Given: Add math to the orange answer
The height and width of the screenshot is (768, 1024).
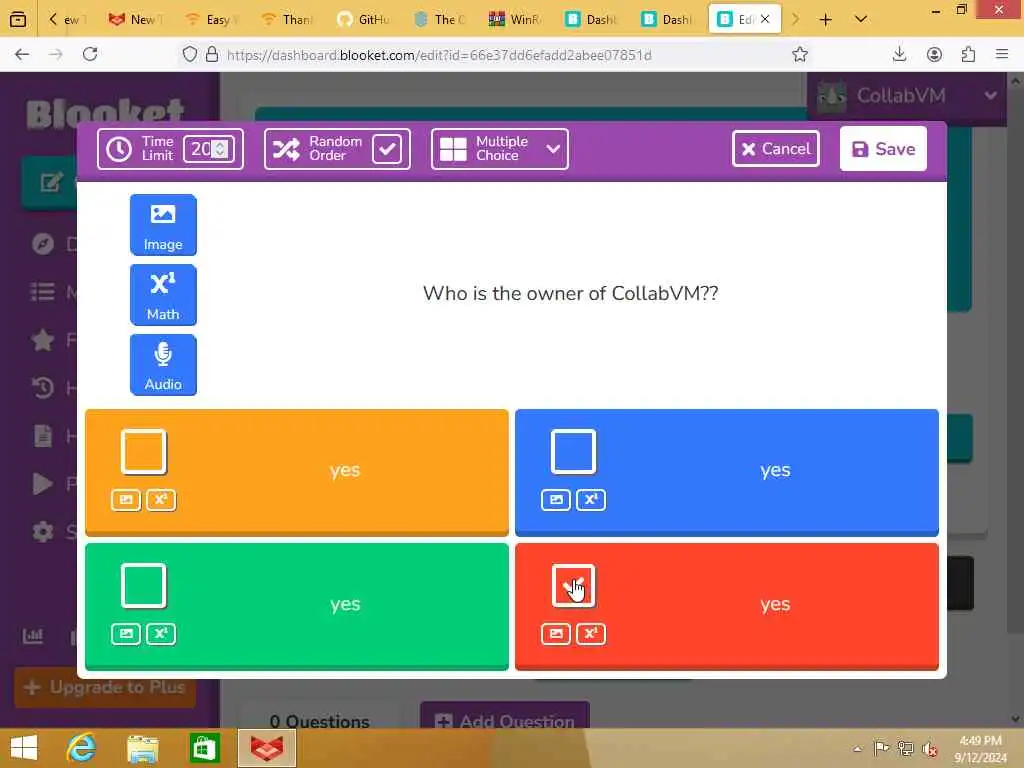Looking at the screenshot, I should pyautogui.click(x=161, y=500).
